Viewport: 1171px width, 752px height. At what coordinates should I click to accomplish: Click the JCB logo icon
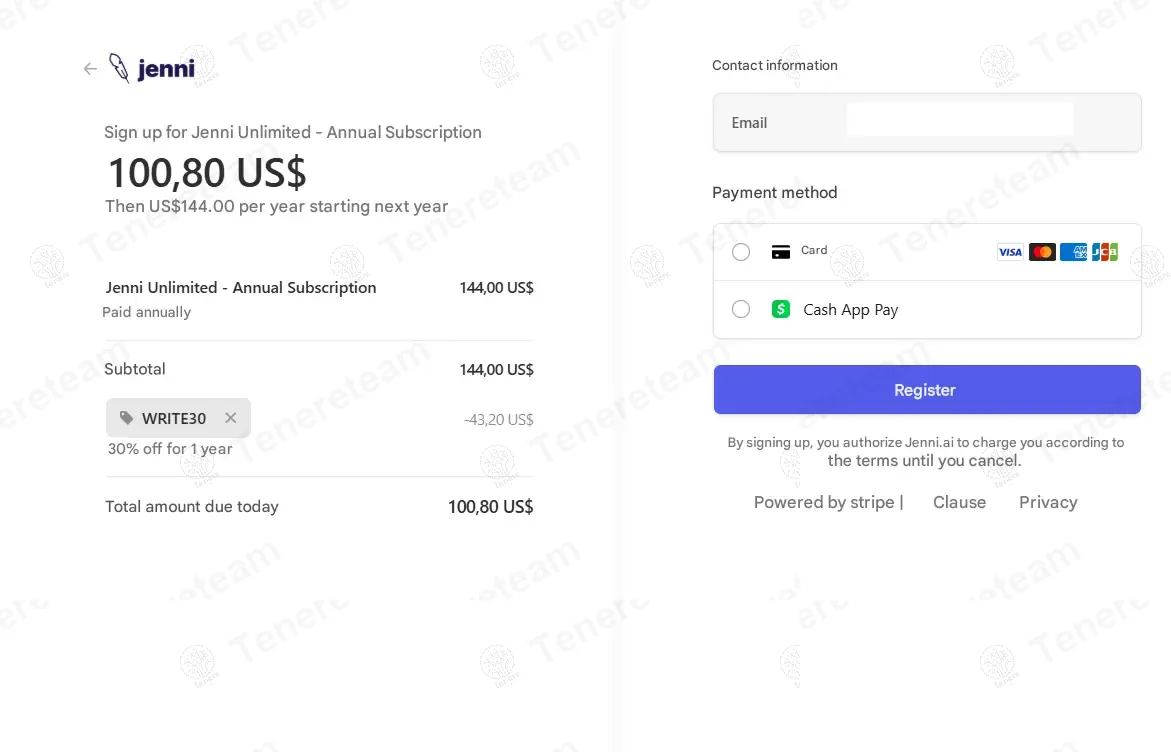(x=1104, y=252)
